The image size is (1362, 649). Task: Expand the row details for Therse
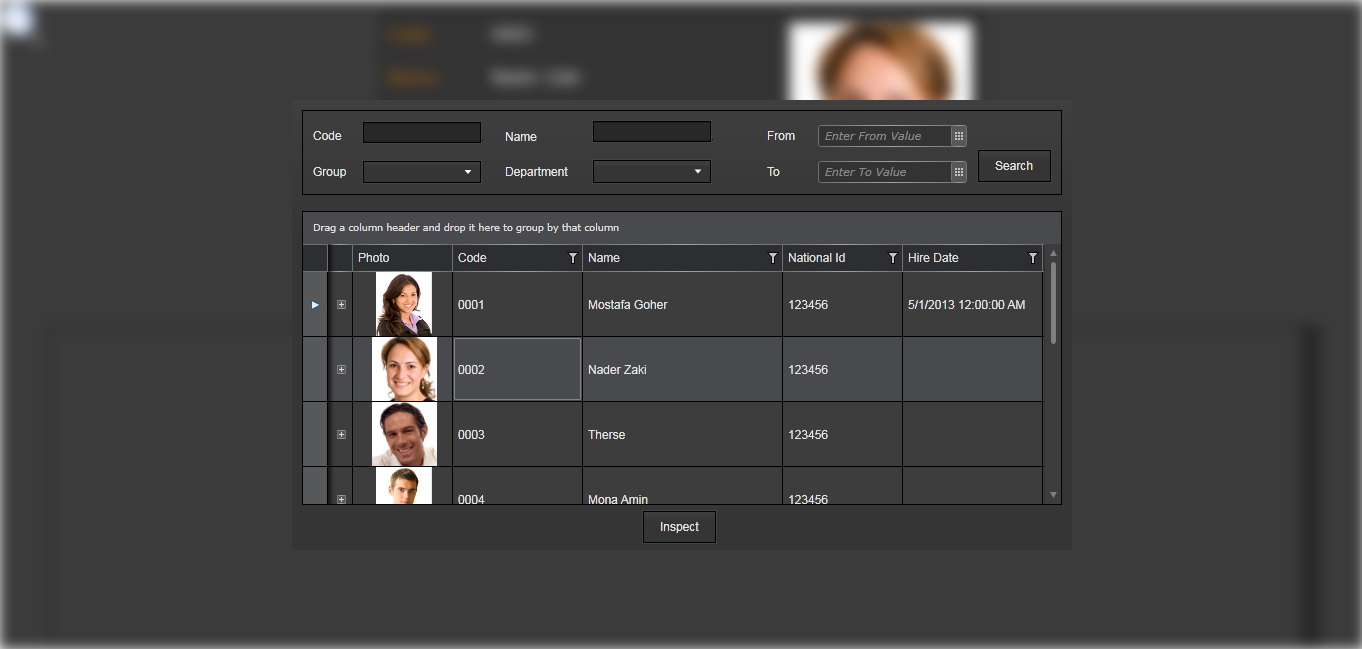(x=341, y=435)
